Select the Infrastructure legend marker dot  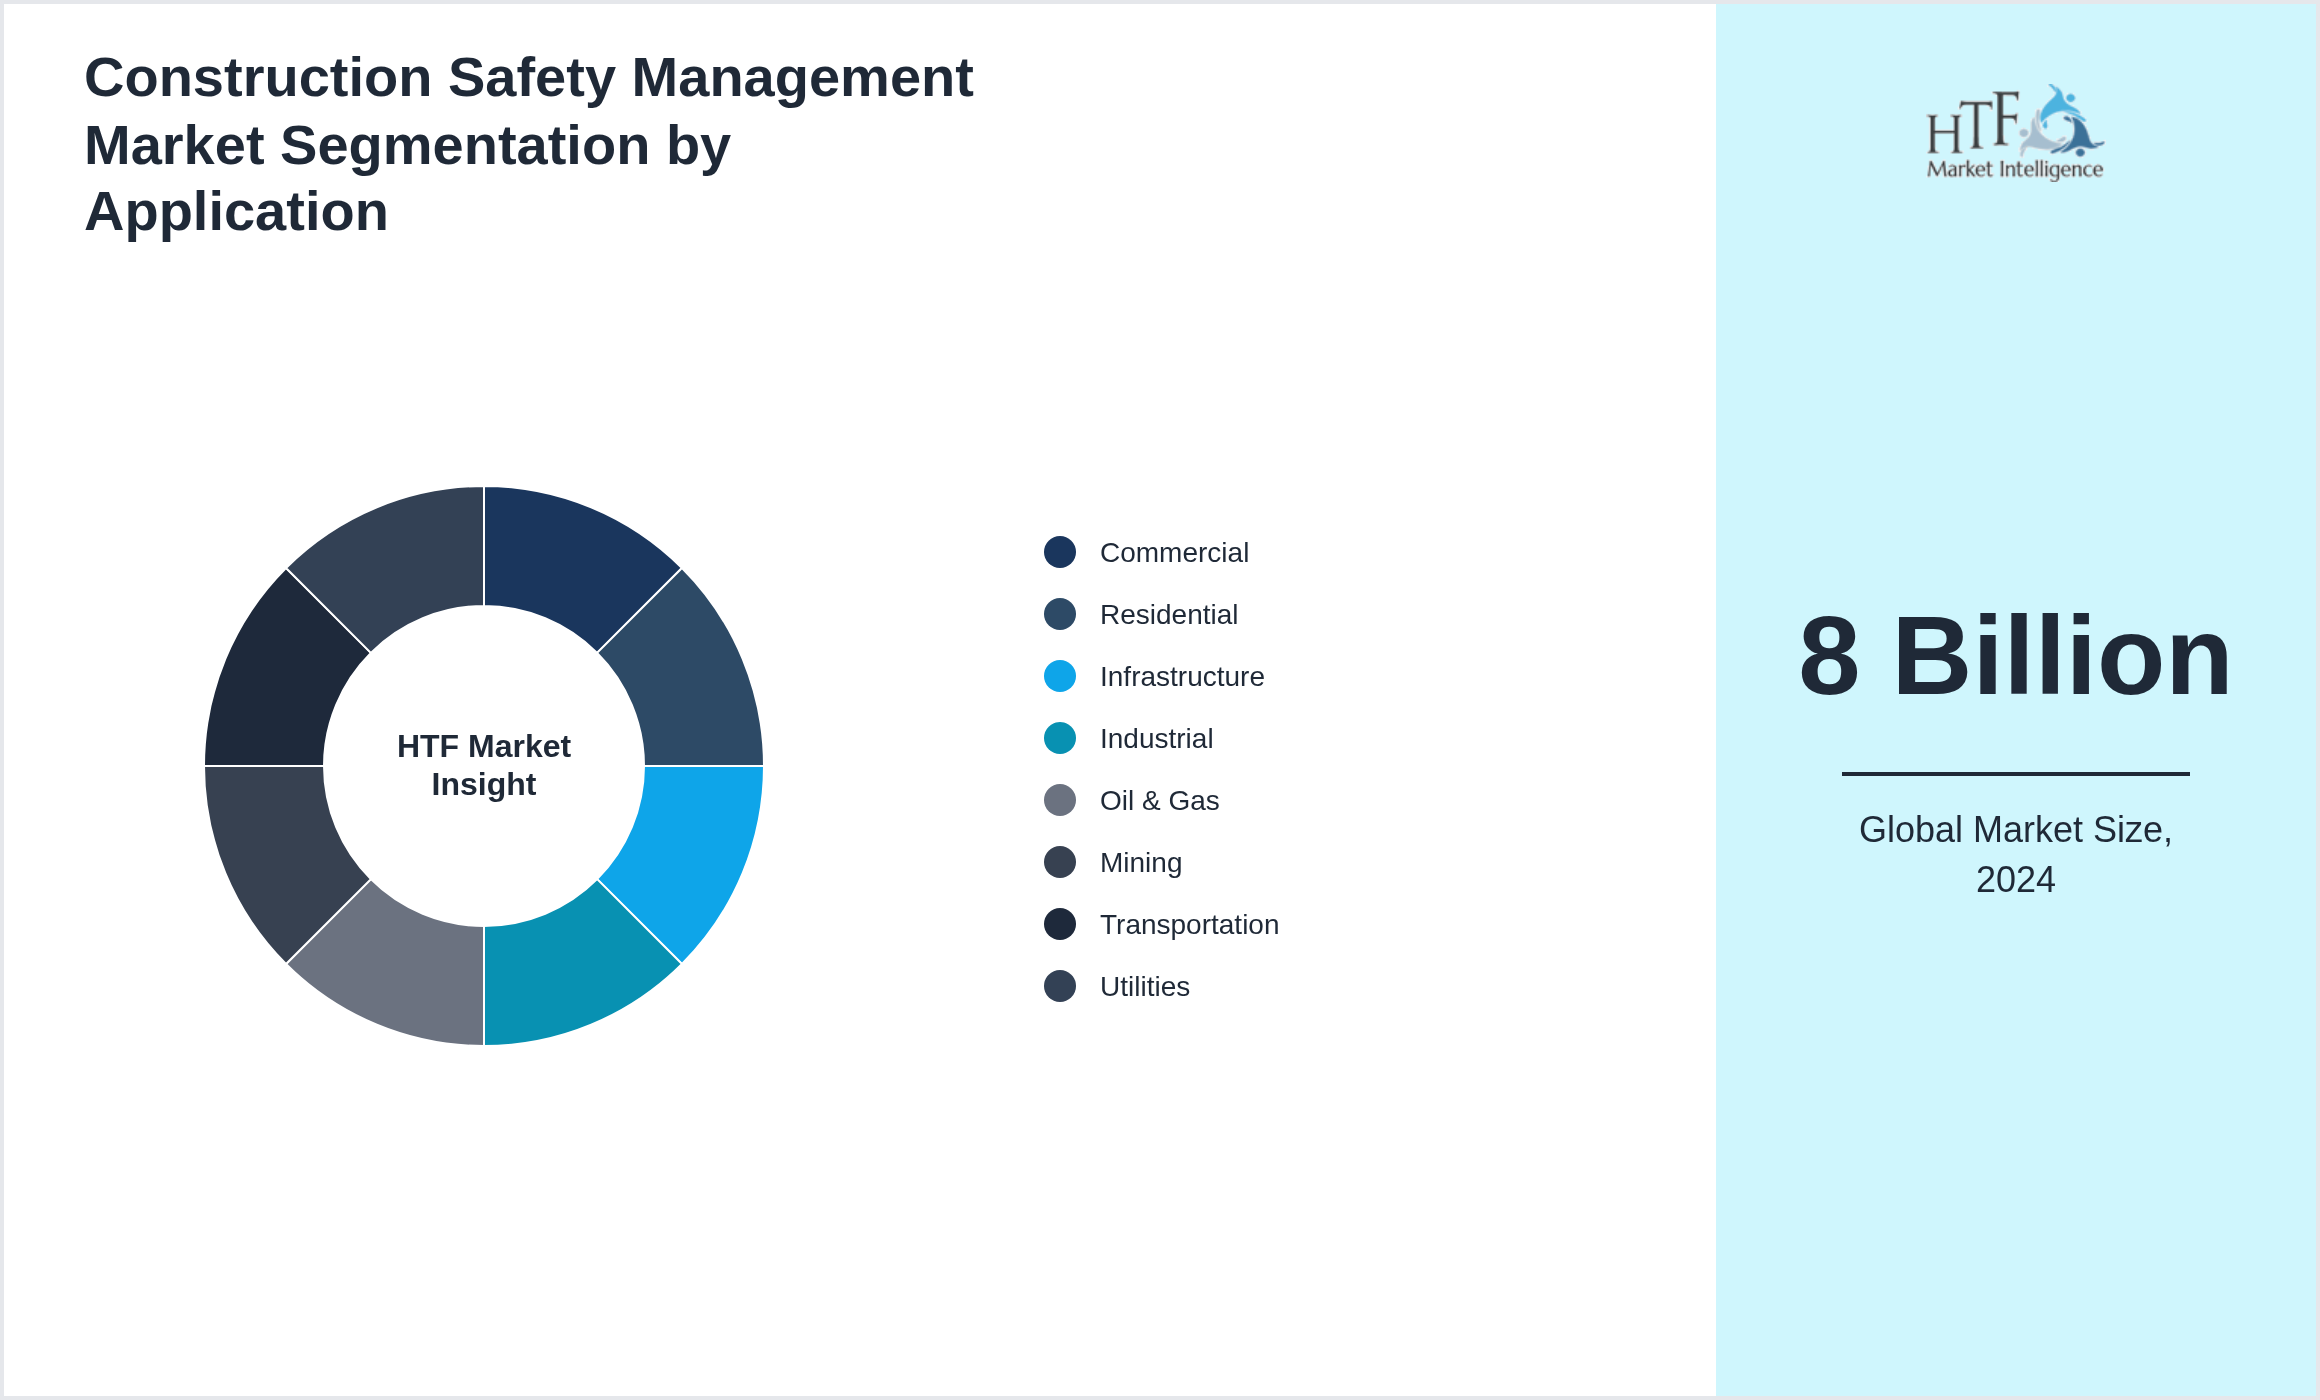pos(1058,676)
